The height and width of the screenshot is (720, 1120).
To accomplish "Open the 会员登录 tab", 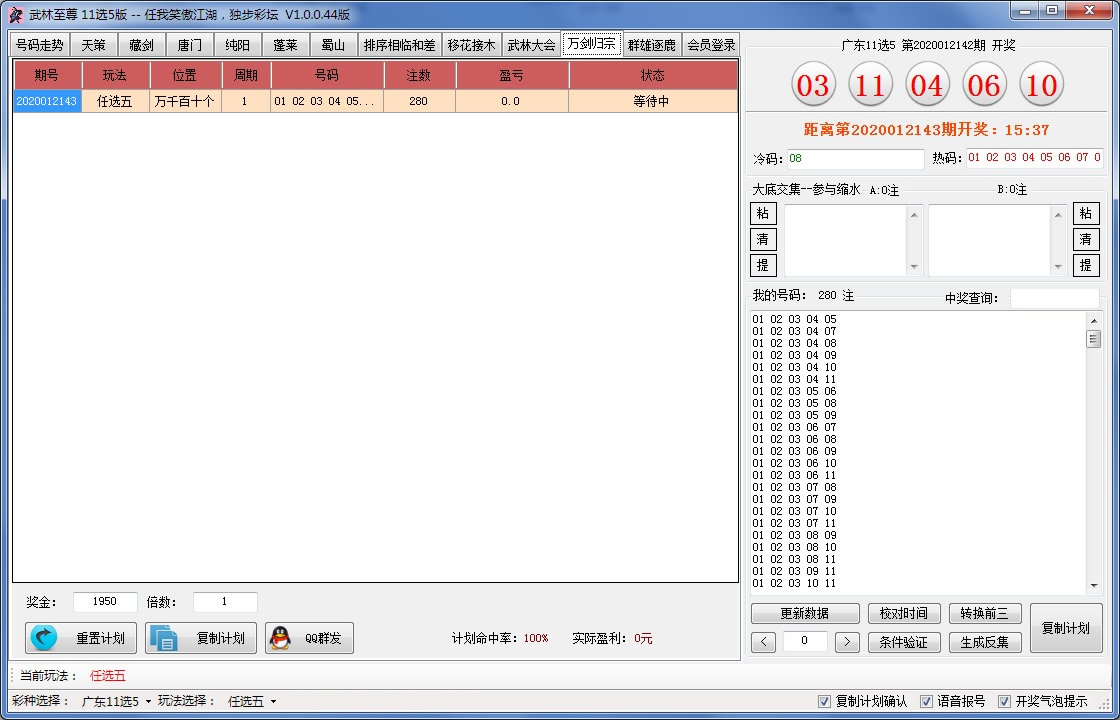I will coord(711,45).
